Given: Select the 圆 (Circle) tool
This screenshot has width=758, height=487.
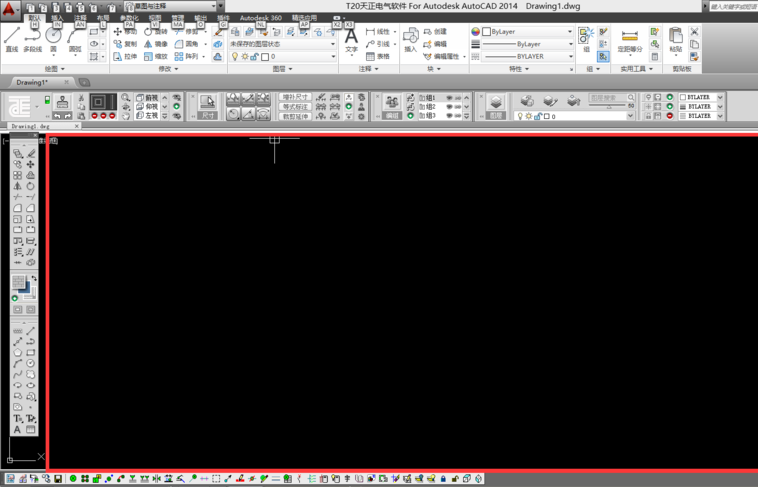Looking at the screenshot, I should 54,39.
